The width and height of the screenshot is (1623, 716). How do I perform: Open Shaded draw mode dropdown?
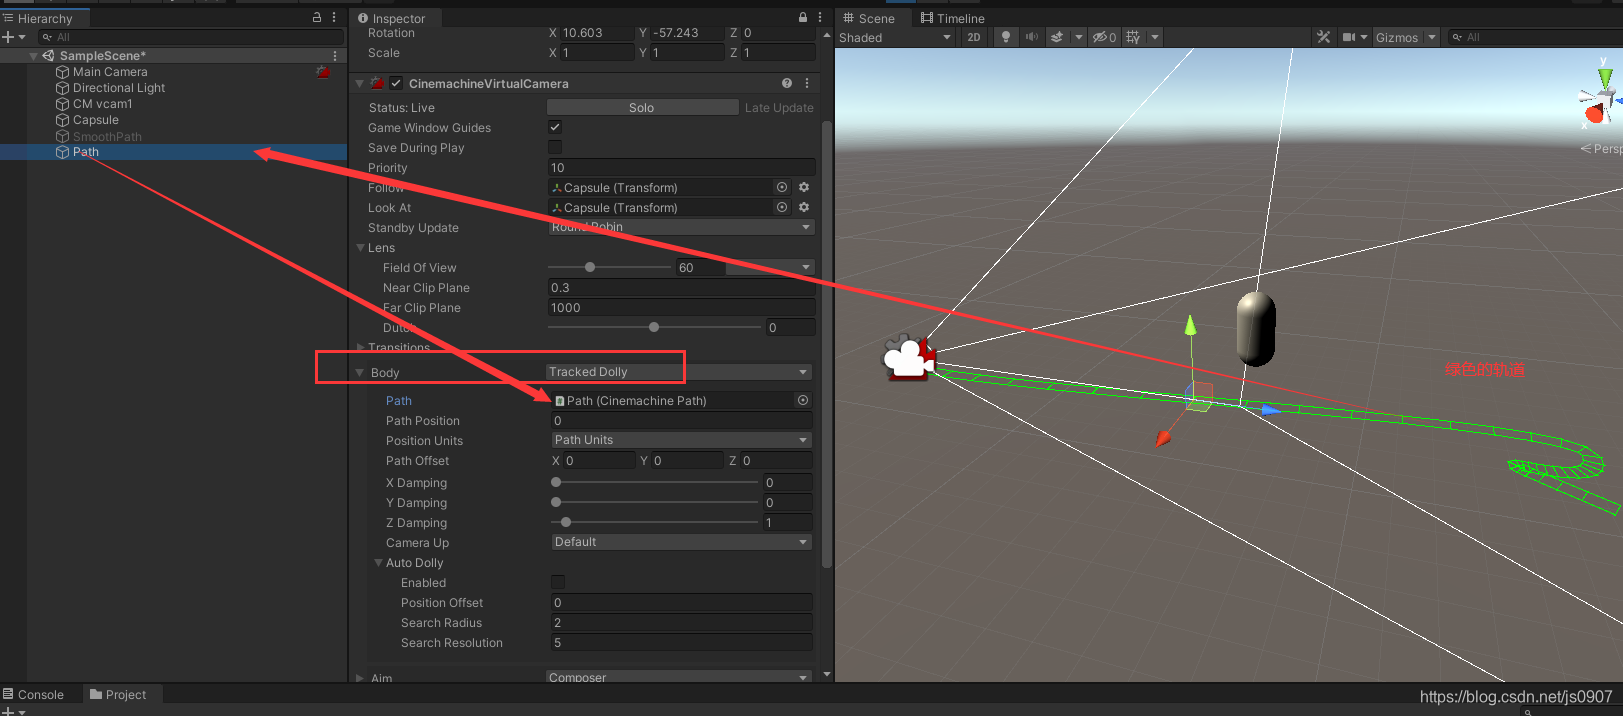(x=895, y=37)
